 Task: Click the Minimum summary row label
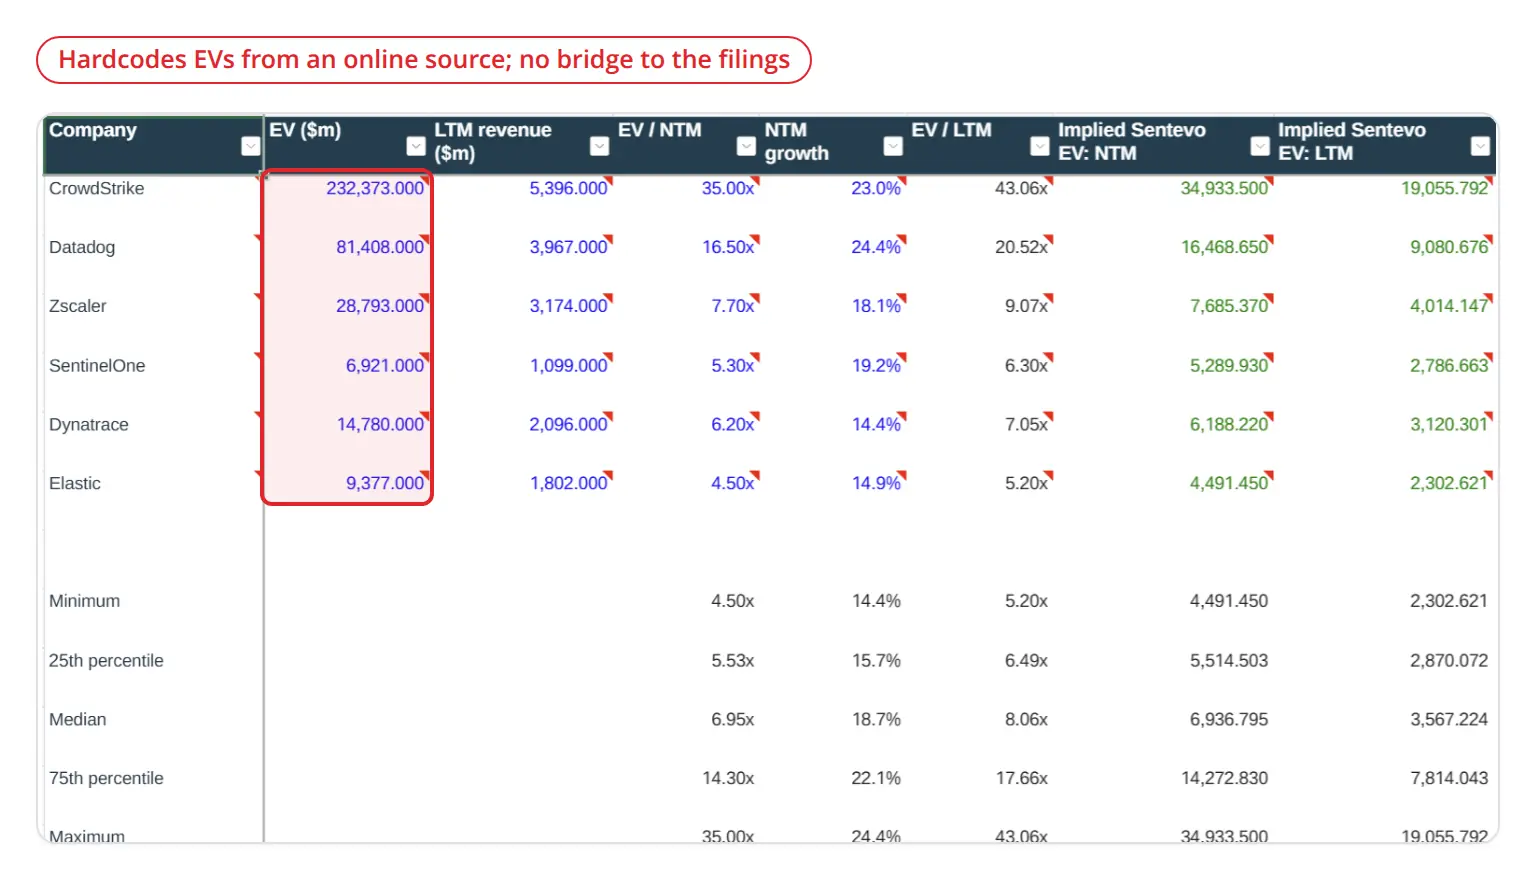pos(84,602)
